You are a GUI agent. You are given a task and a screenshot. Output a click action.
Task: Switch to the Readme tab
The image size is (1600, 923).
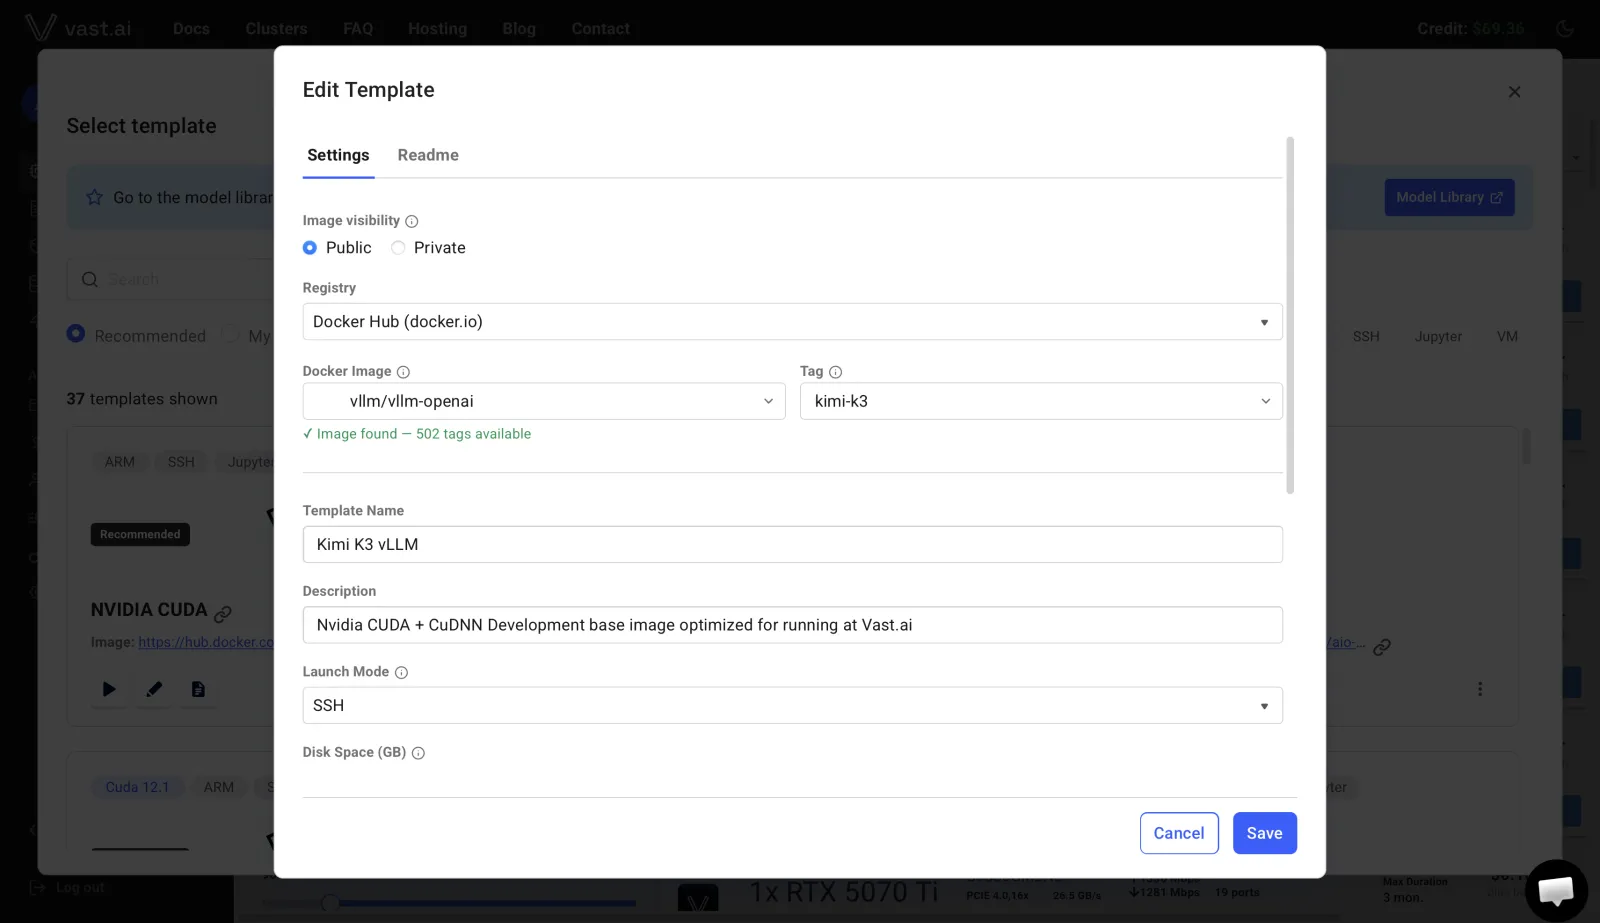pos(428,155)
